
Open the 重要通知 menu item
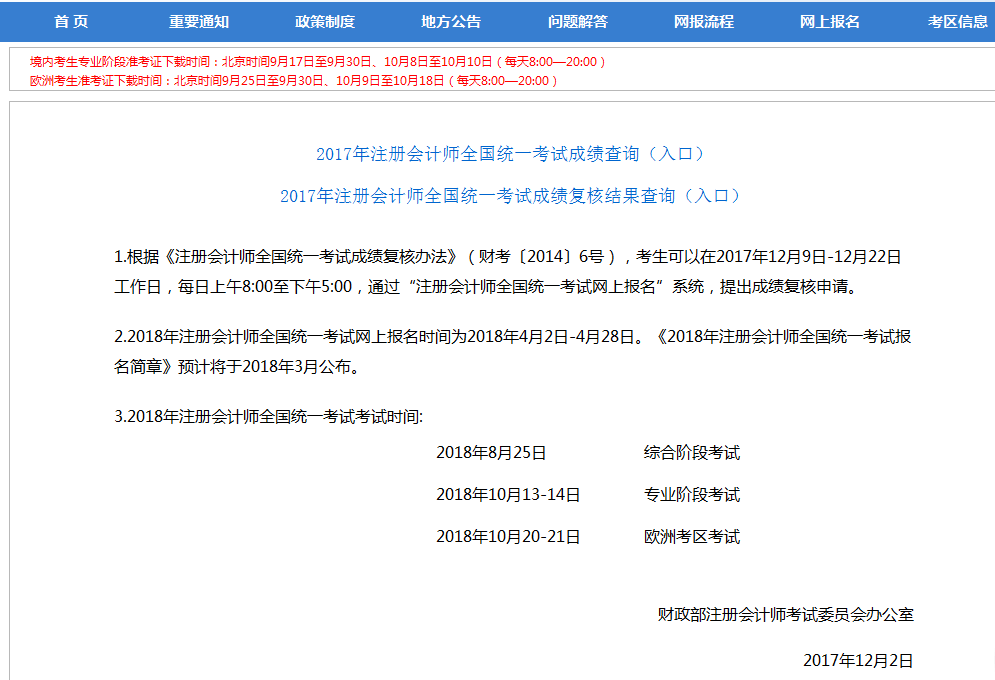(198, 22)
